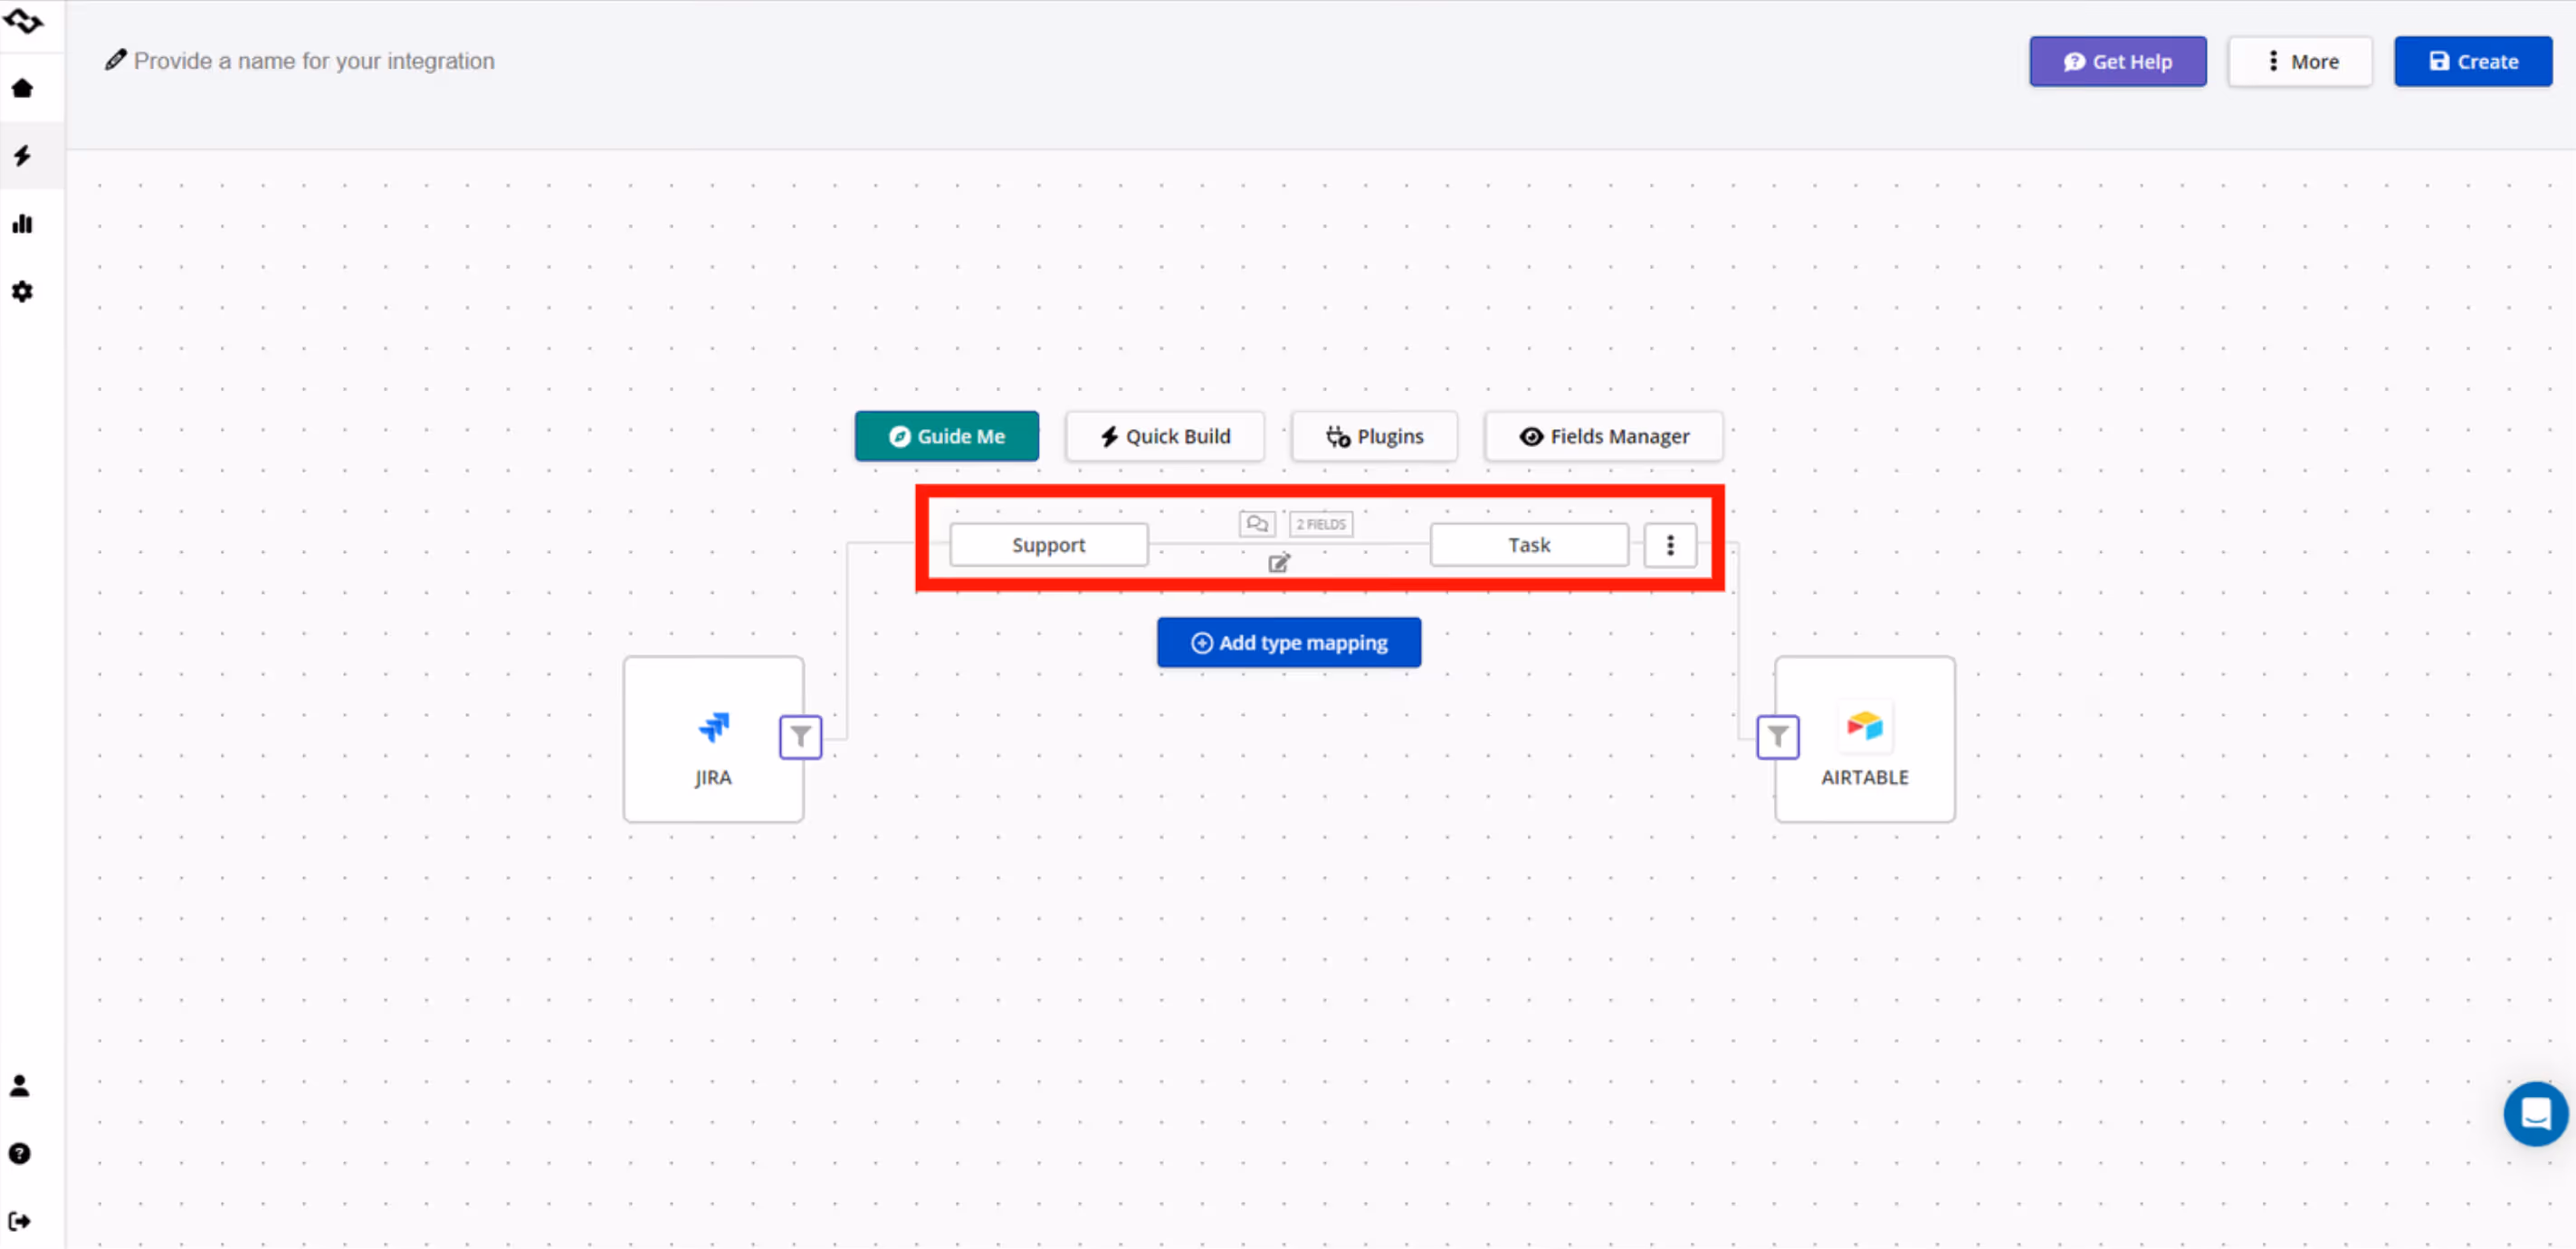Click the logout icon at bottom

coord(20,1221)
